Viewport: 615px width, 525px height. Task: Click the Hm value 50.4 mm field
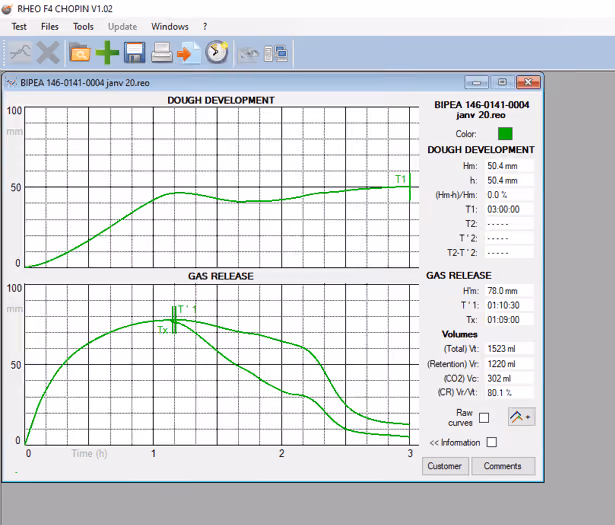(x=509, y=166)
